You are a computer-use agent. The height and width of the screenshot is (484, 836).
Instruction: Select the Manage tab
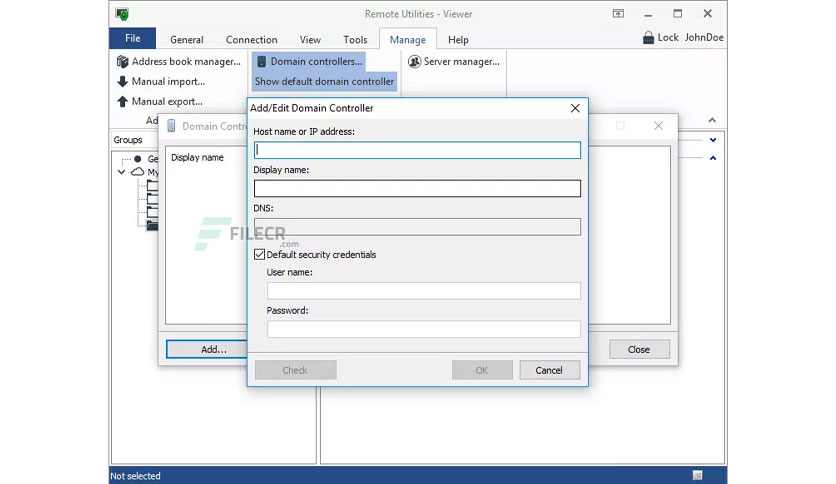click(x=408, y=39)
